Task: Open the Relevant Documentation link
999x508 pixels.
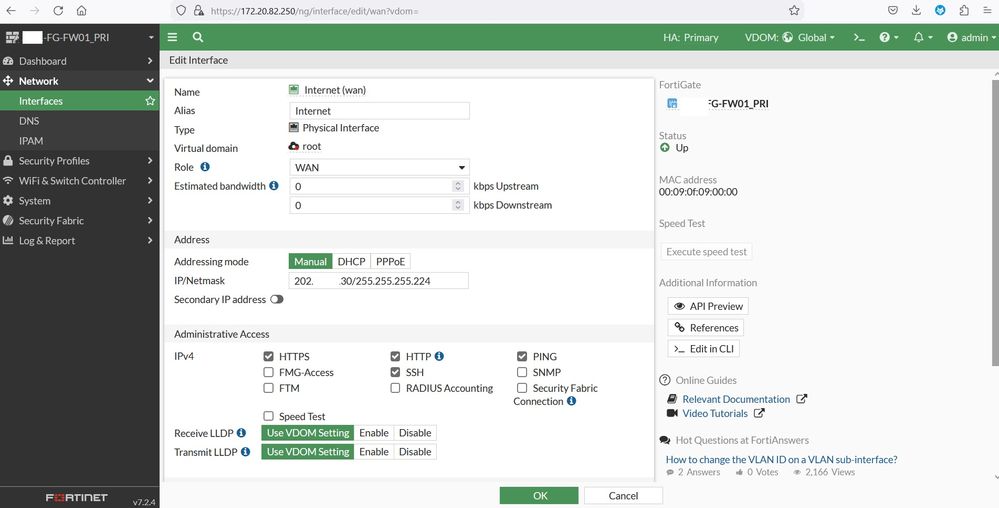Action: [x=737, y=399]
